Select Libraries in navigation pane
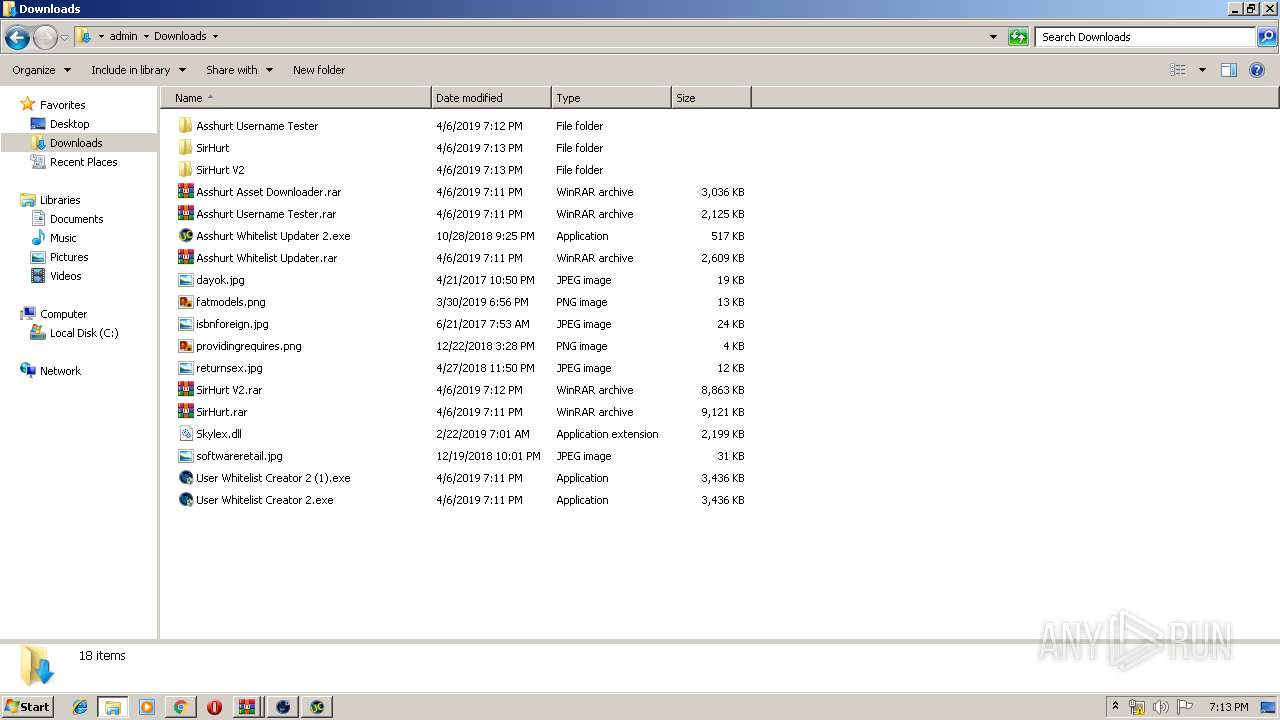Viewport: 1280px width, 720px height. (60, 200)
